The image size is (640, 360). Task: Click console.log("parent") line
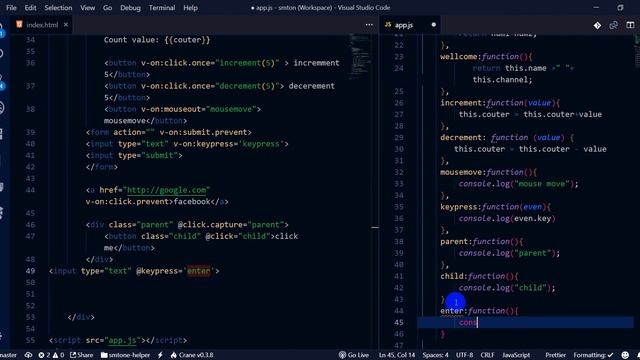coord(509,253)
